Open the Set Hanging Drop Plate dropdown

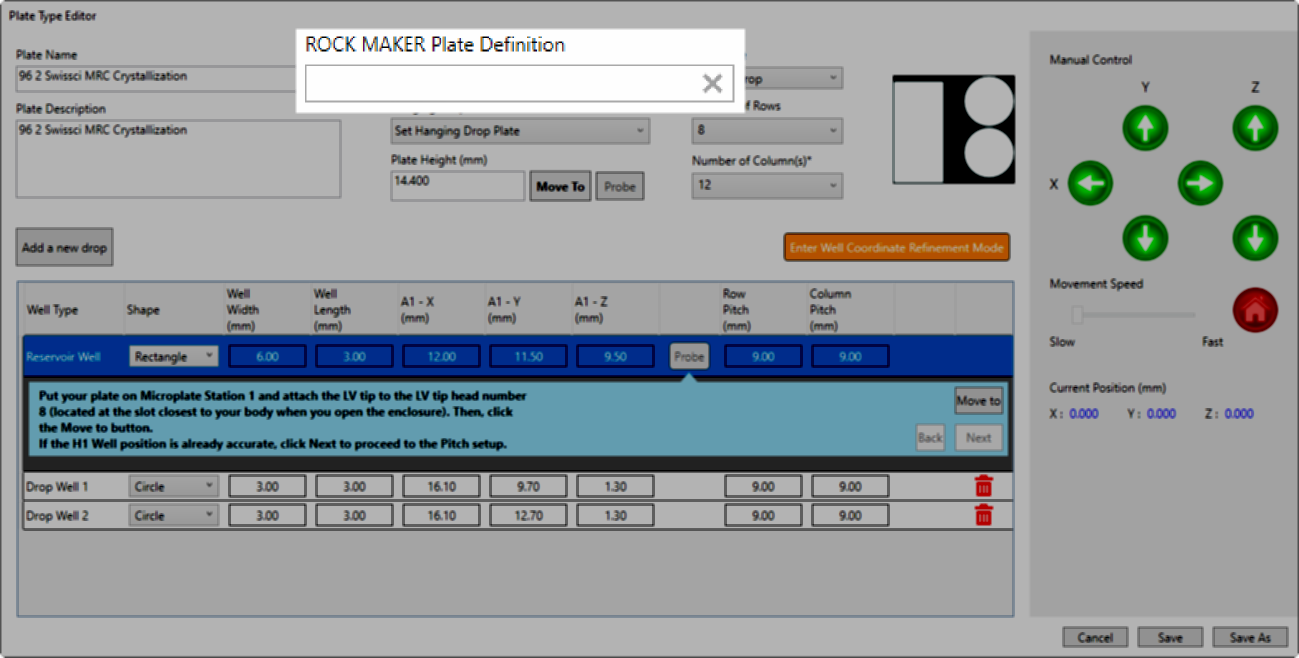click(x=519, y=131)
